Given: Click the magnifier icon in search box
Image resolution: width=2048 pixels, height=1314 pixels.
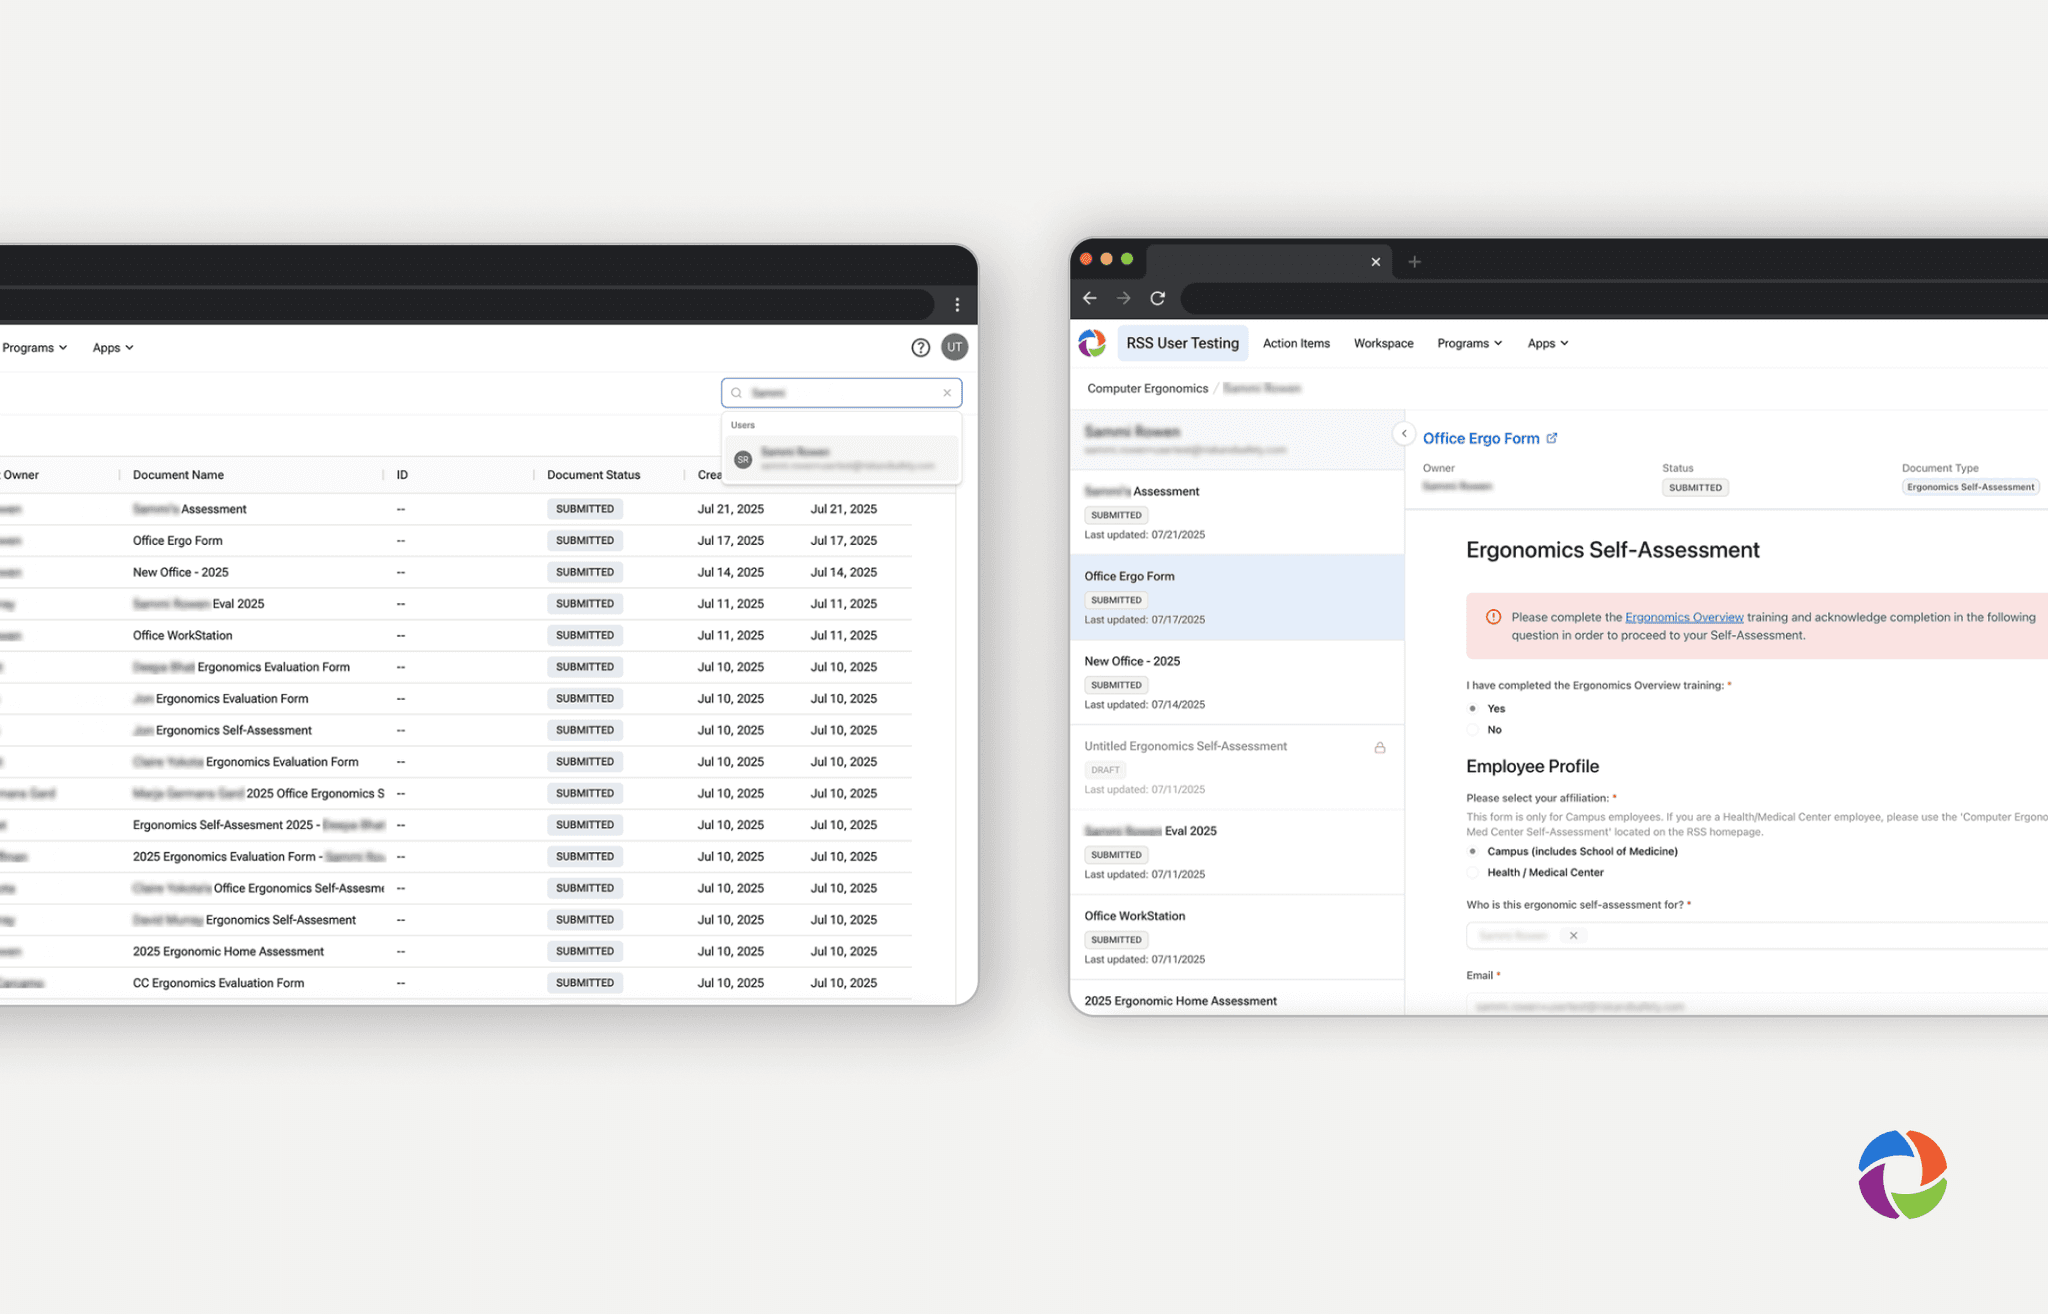Looking at the screenshot, I should tap(737, 393).
